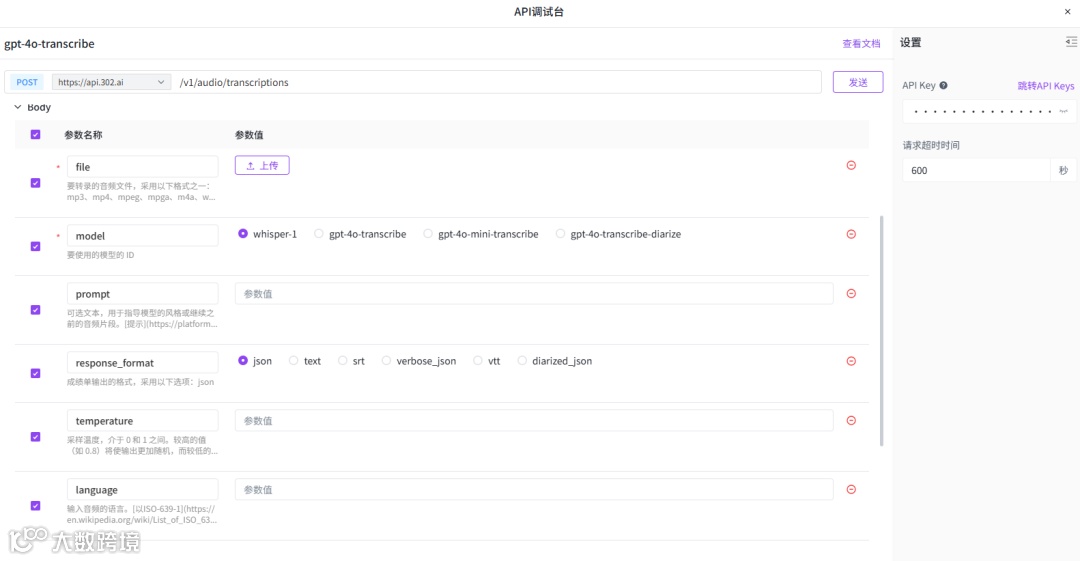Click the 发送 send button
Image resolution: width=1080 pixels, height=561 pixels.
858,82
